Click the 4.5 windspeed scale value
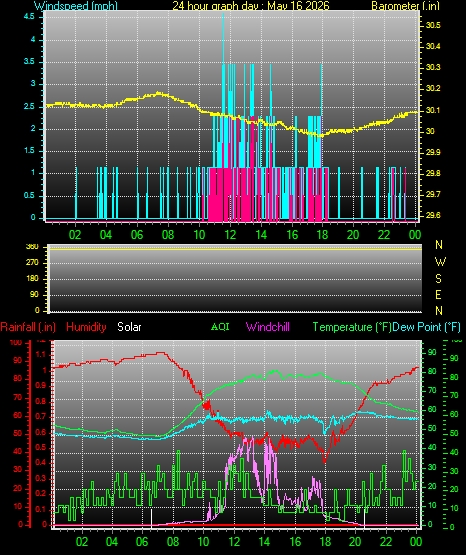 [30, 16]
